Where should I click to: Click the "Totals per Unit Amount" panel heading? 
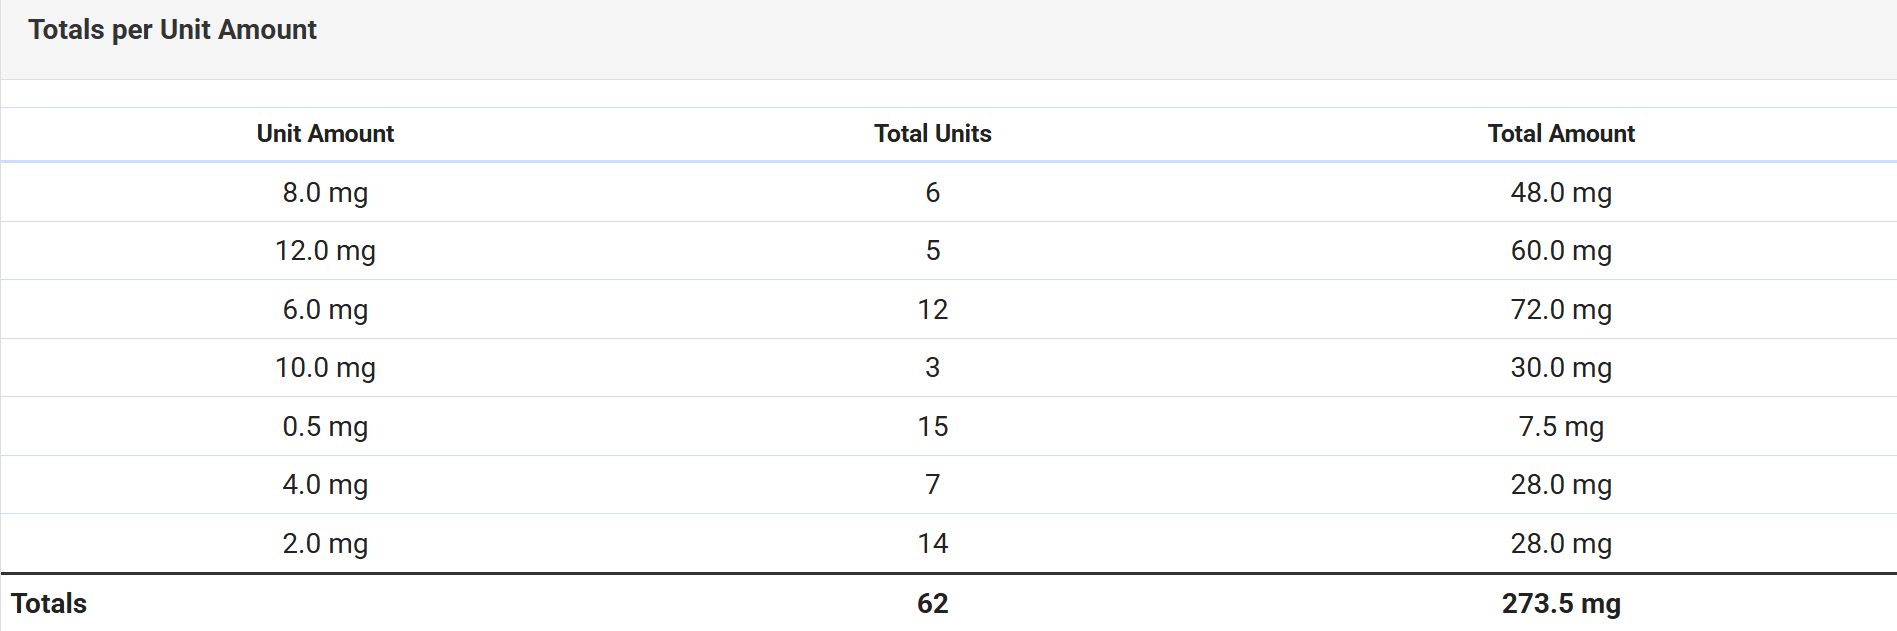point(172,30)
